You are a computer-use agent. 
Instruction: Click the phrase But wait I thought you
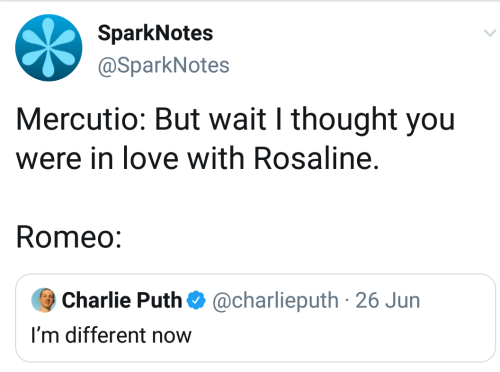[305, 121]
